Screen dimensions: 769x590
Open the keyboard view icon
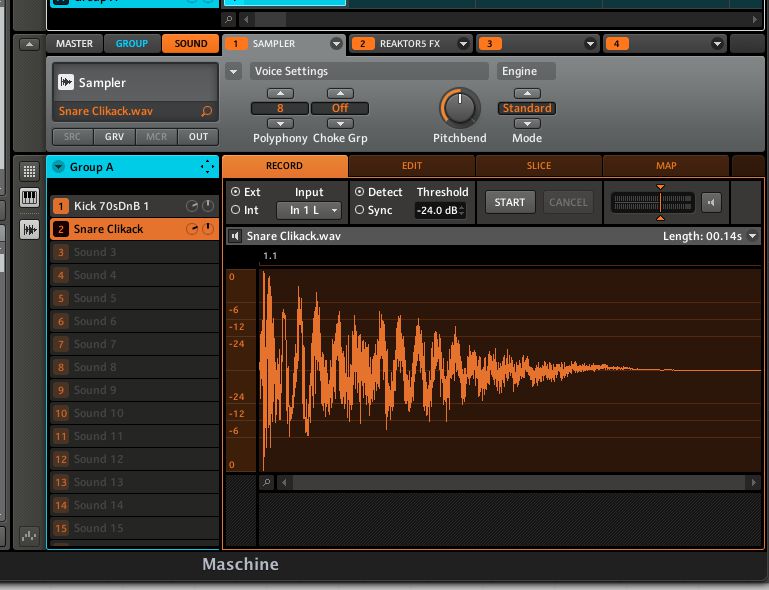coord(29,198)
